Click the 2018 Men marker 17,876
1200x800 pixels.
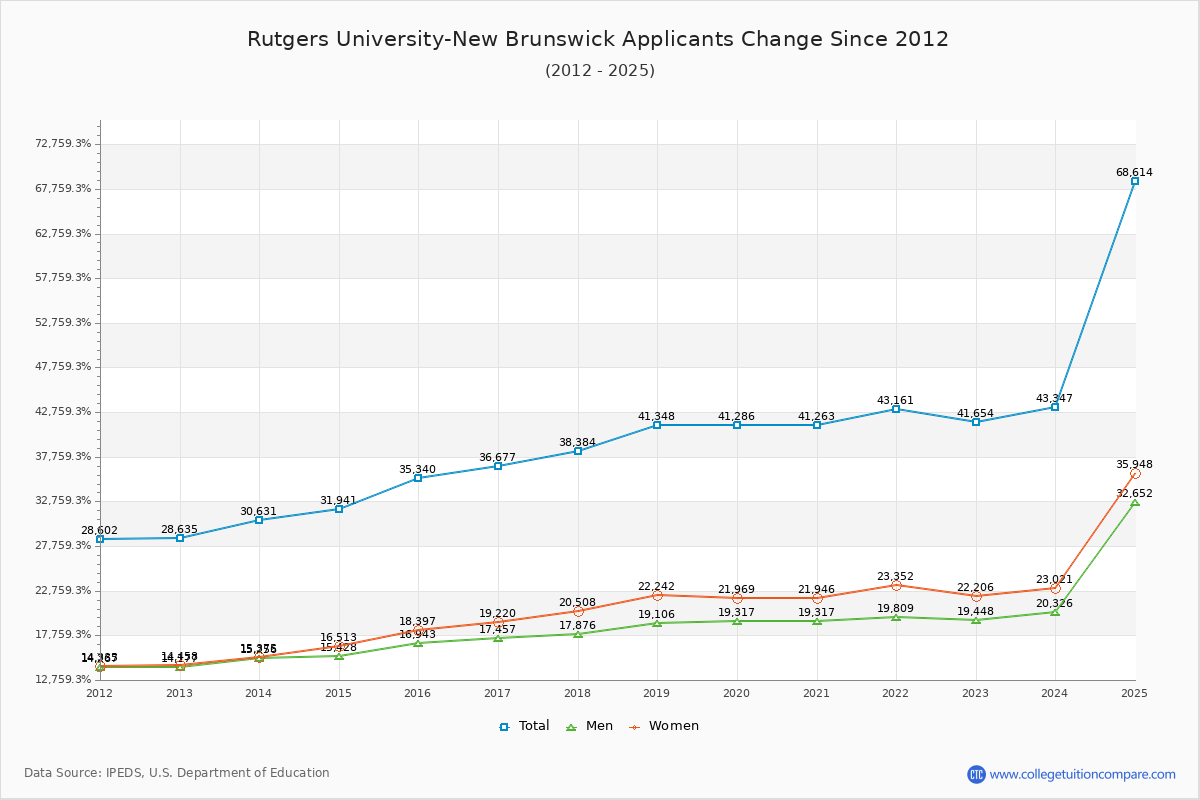578,634
